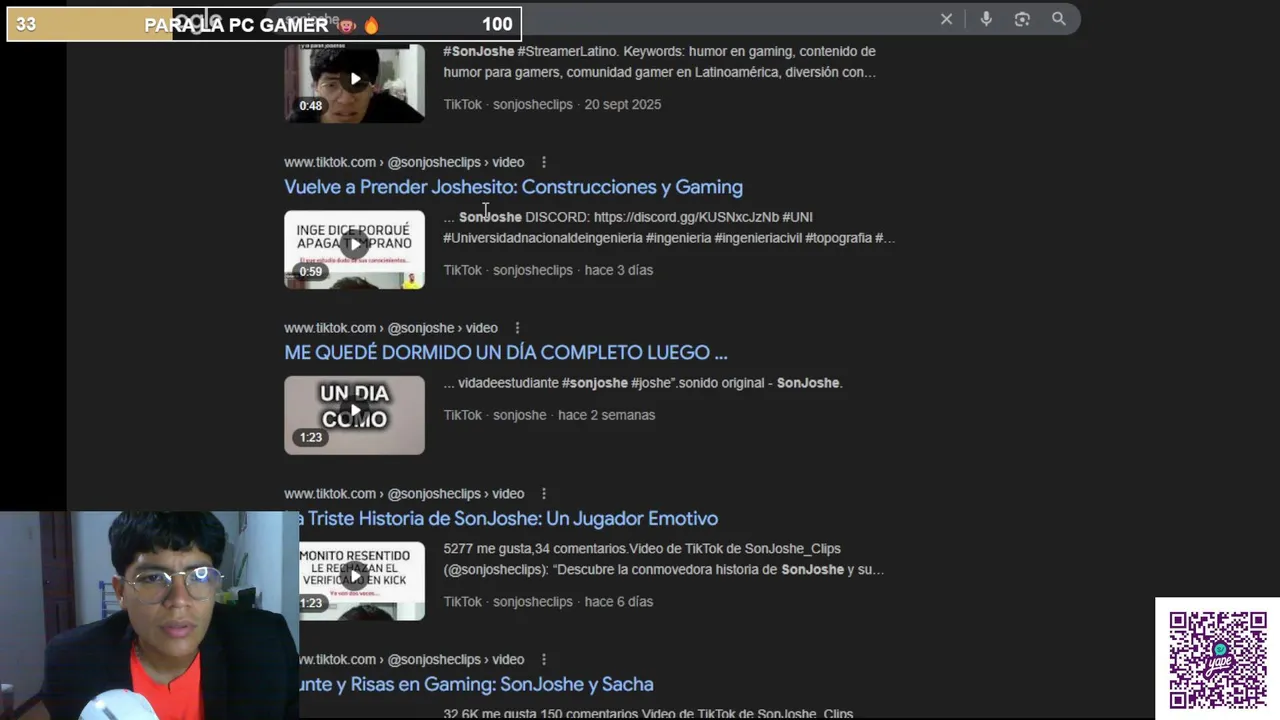Open options menu for Risas en Gaming result
The width and height of the screenshot is (1280, 720).
(x=544, y=660)
